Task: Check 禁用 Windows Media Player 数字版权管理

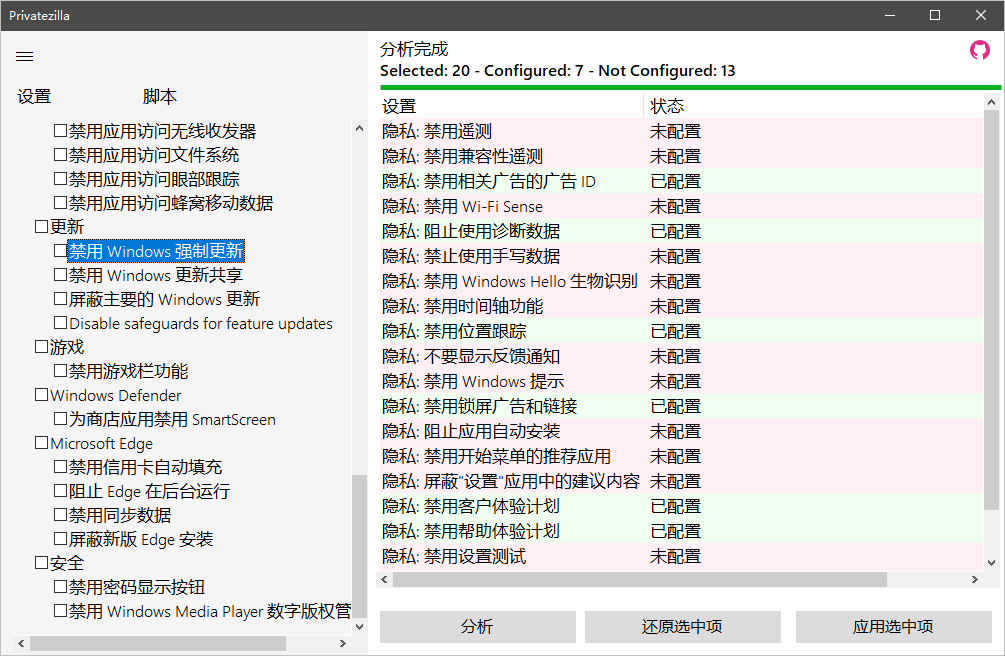Action: (x=61, y=611)
